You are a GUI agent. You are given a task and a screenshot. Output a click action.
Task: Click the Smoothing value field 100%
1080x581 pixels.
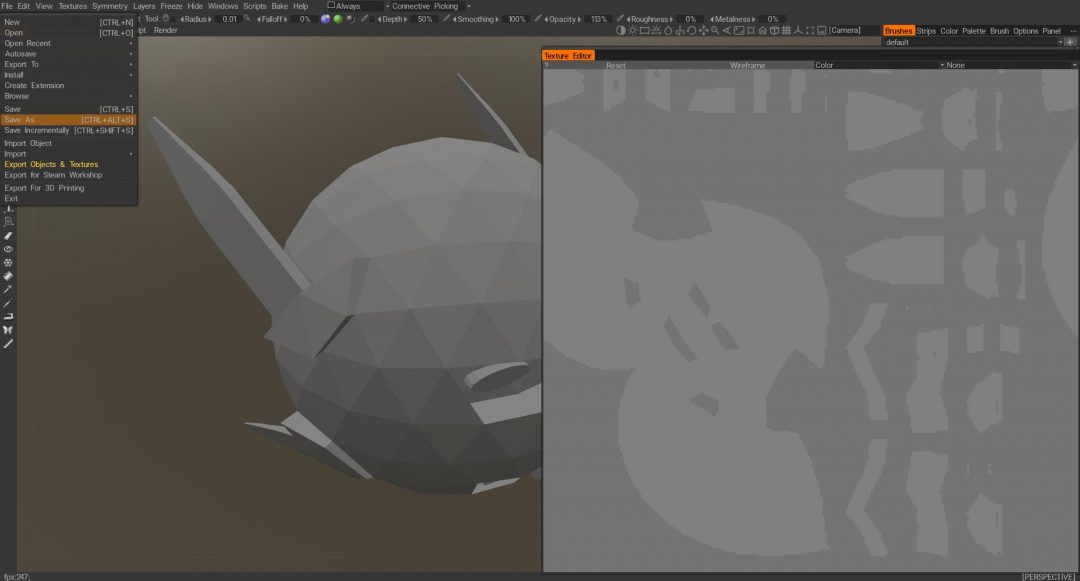click(x=517, y=19)
